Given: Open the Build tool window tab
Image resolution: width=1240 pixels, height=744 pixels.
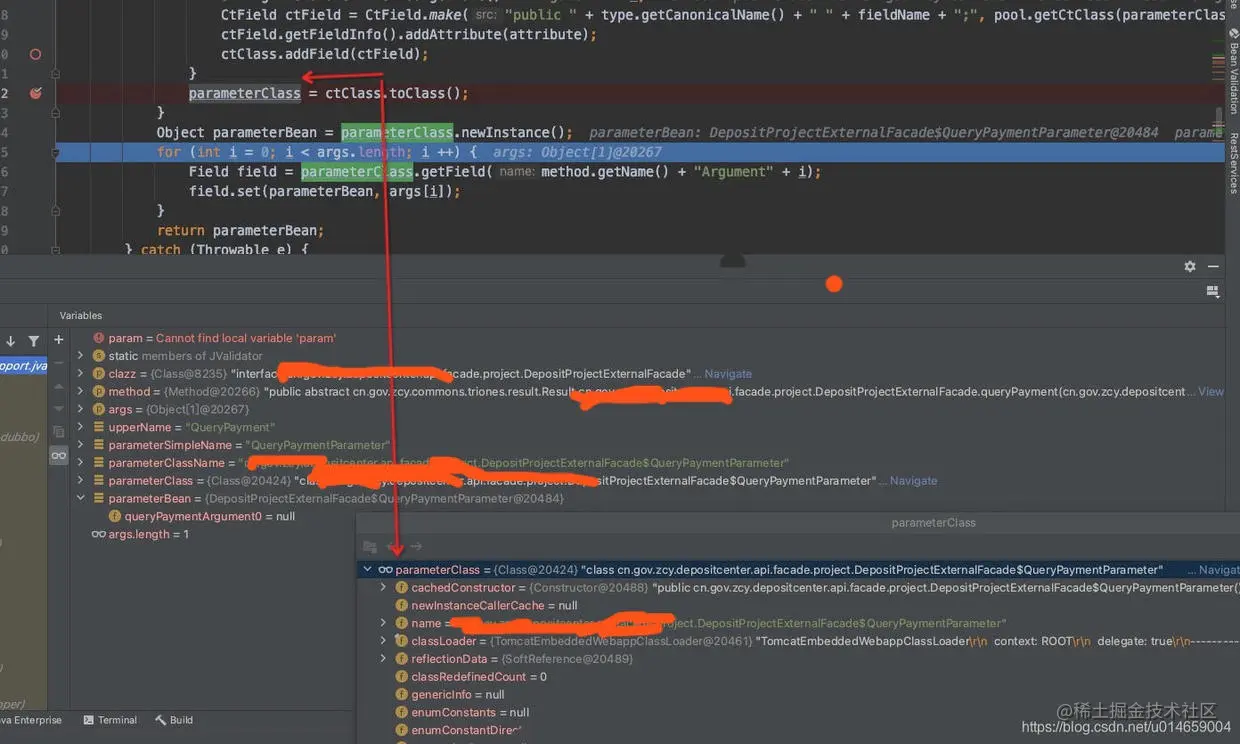Looking at the screenshot, I should pos(174,720).
